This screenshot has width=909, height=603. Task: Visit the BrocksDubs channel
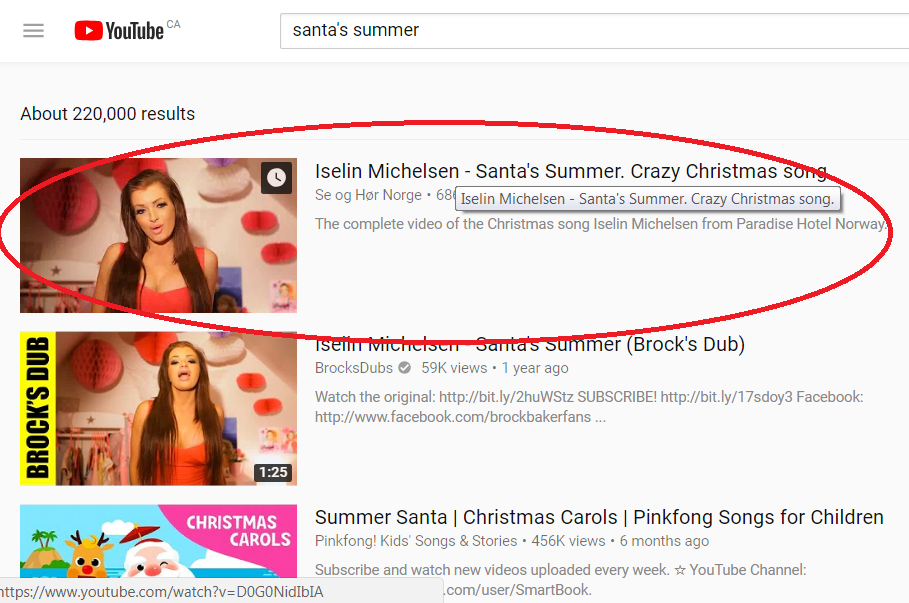(354, 368)
